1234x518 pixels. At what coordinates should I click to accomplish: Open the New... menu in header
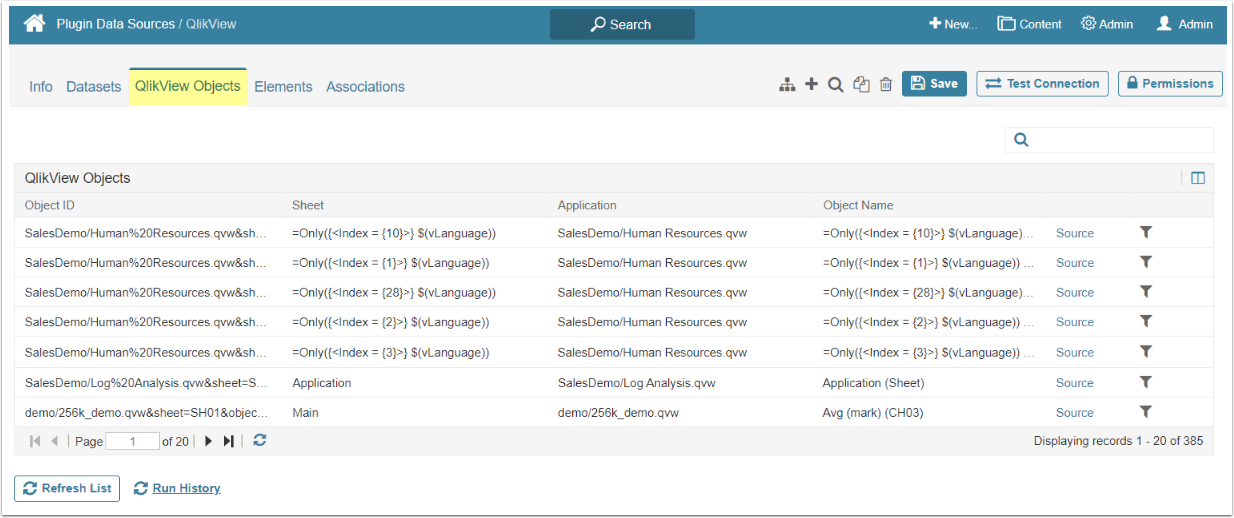click(953, 24)
